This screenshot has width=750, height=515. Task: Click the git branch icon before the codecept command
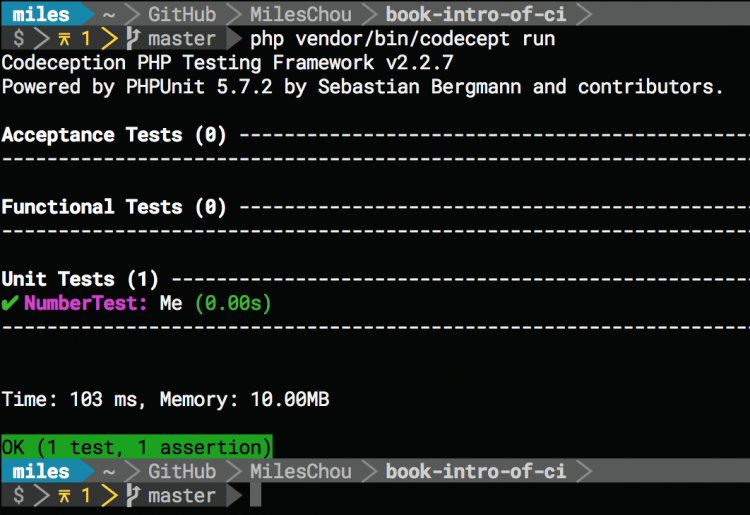pyautogui.click(x=133, y=39)
